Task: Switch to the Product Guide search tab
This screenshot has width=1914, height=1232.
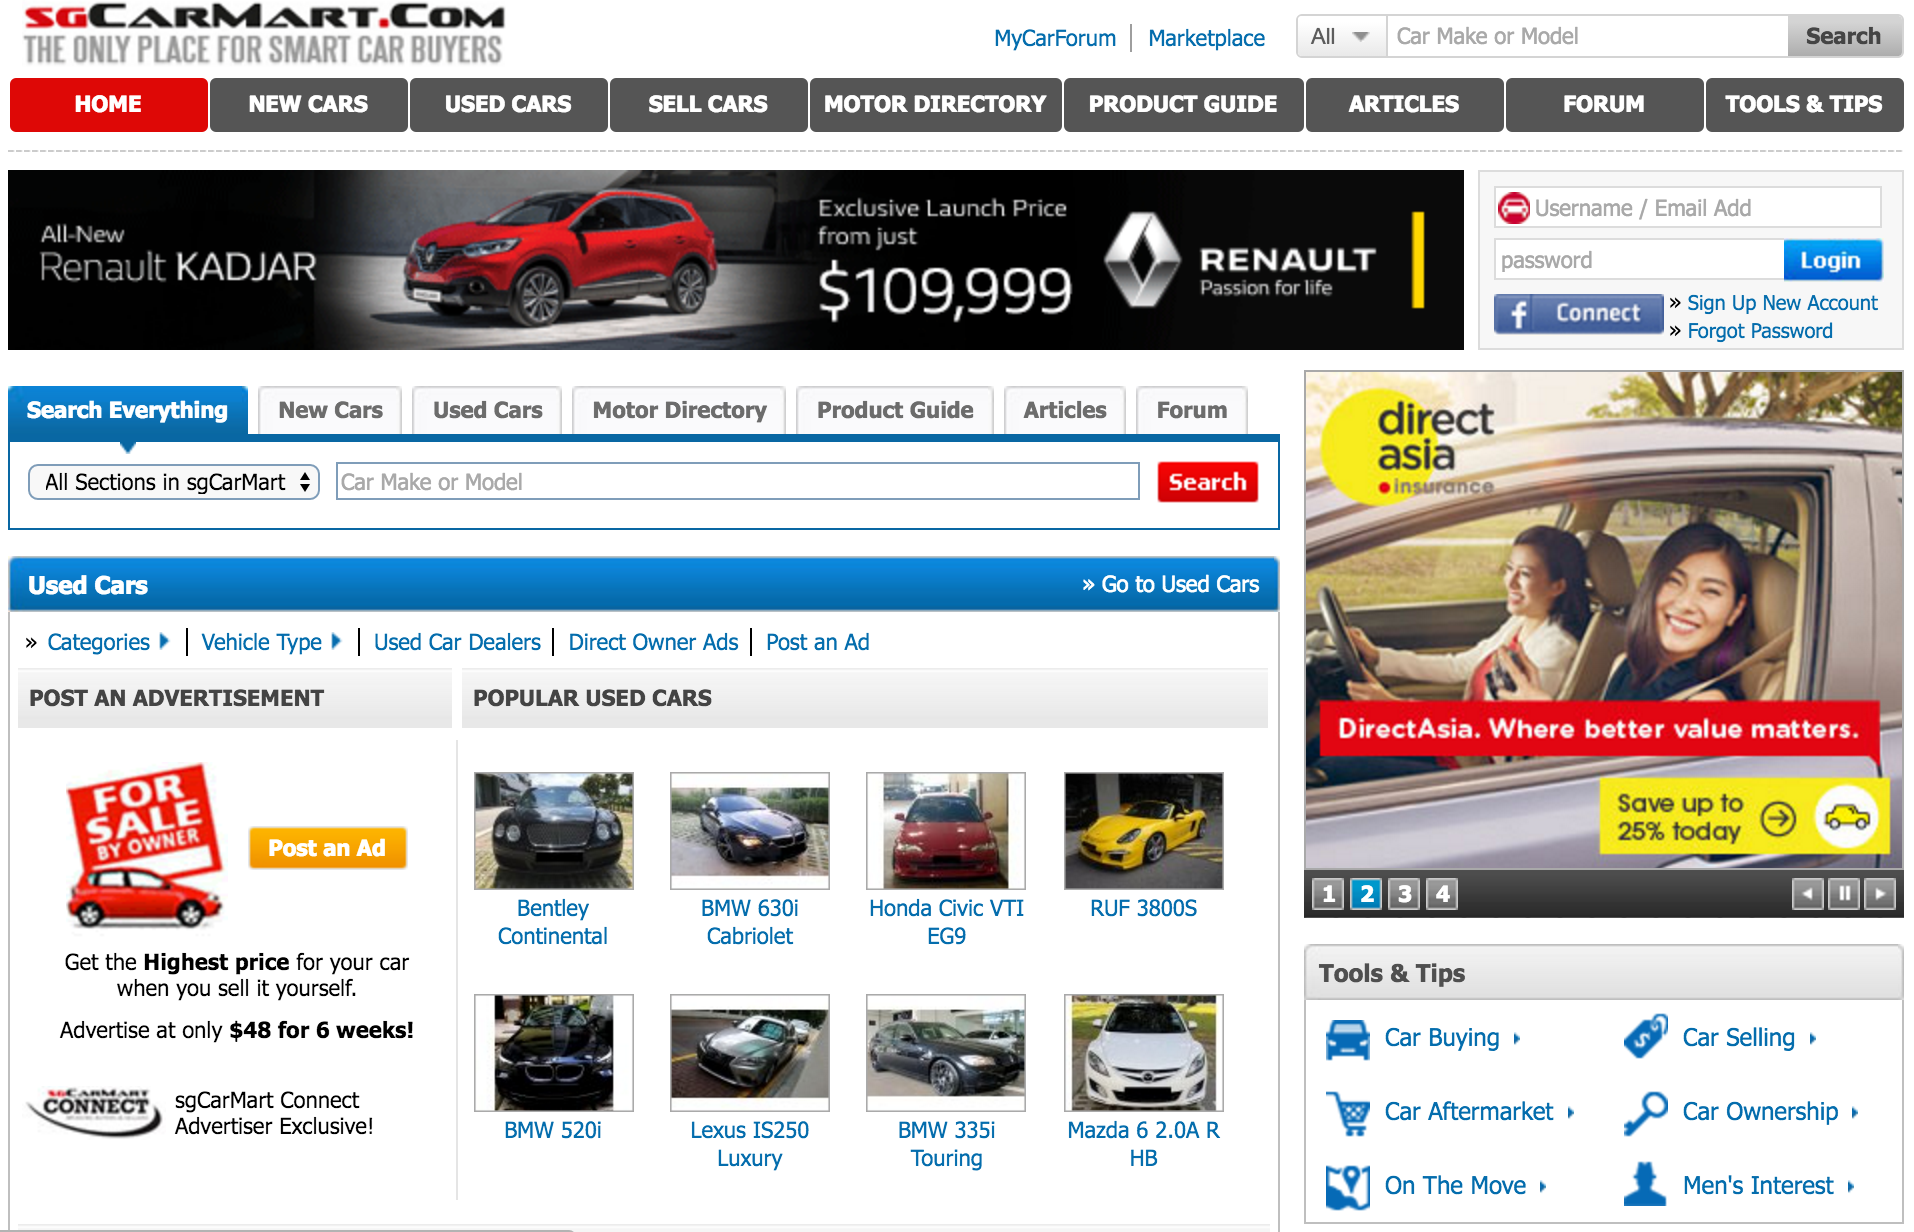Action: coord(895,411)
